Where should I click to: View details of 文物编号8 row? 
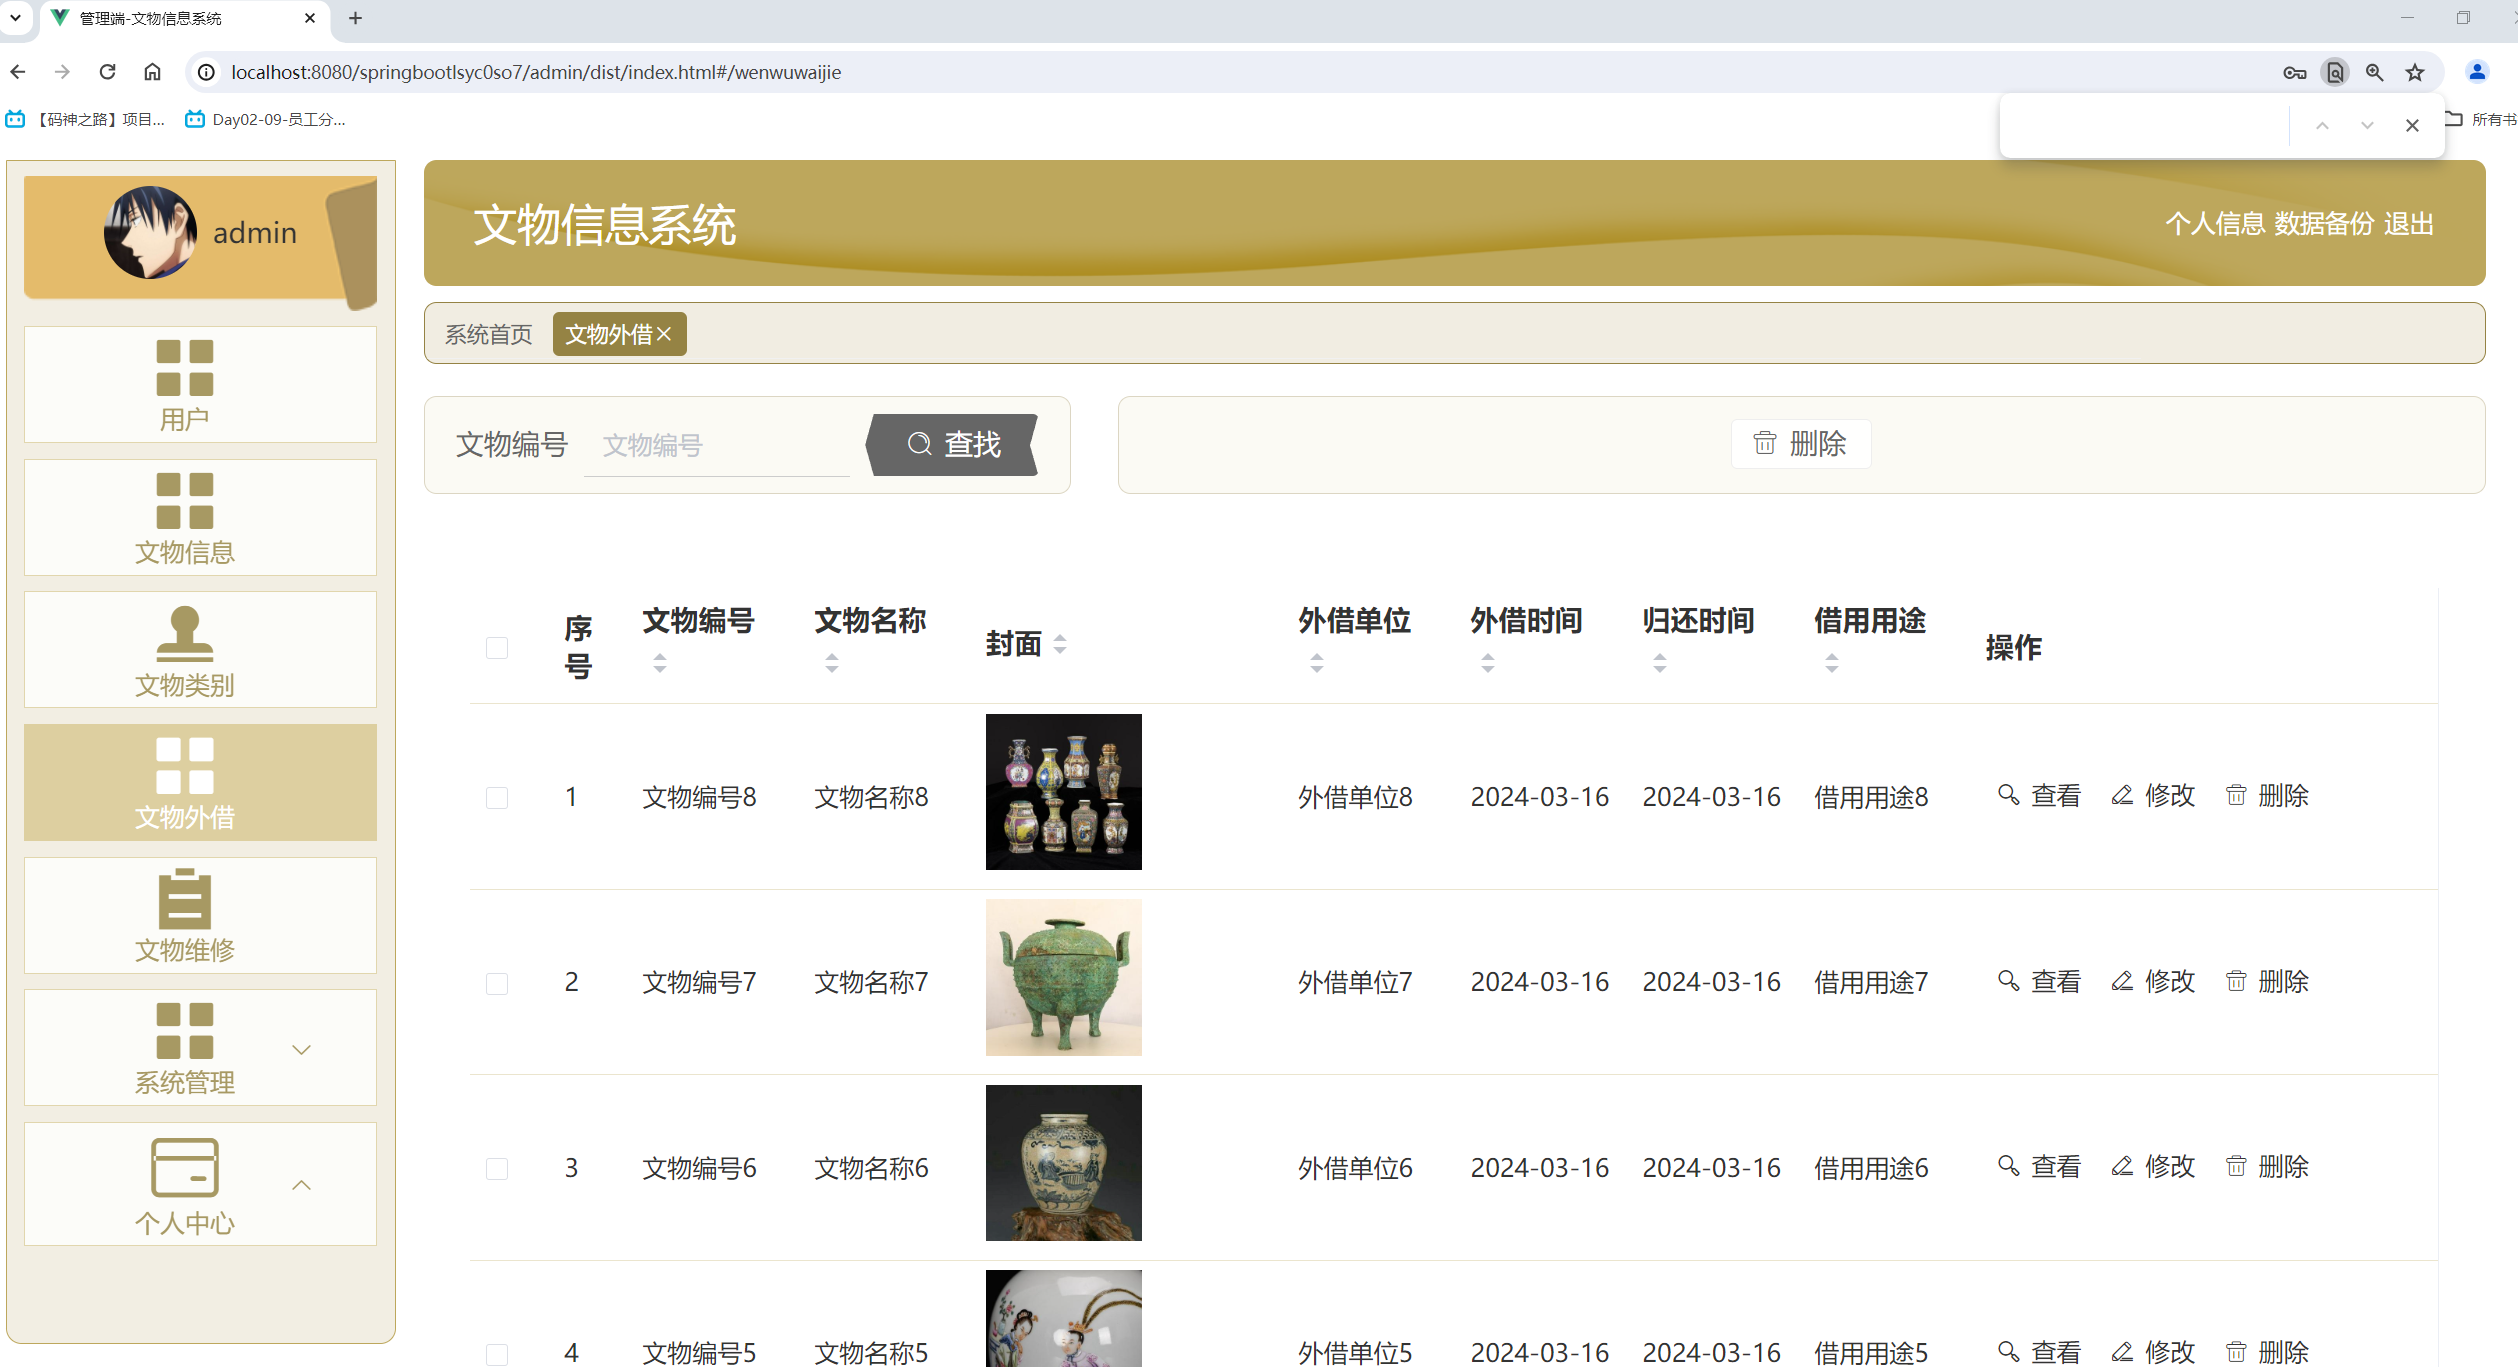pos(2039,796)
